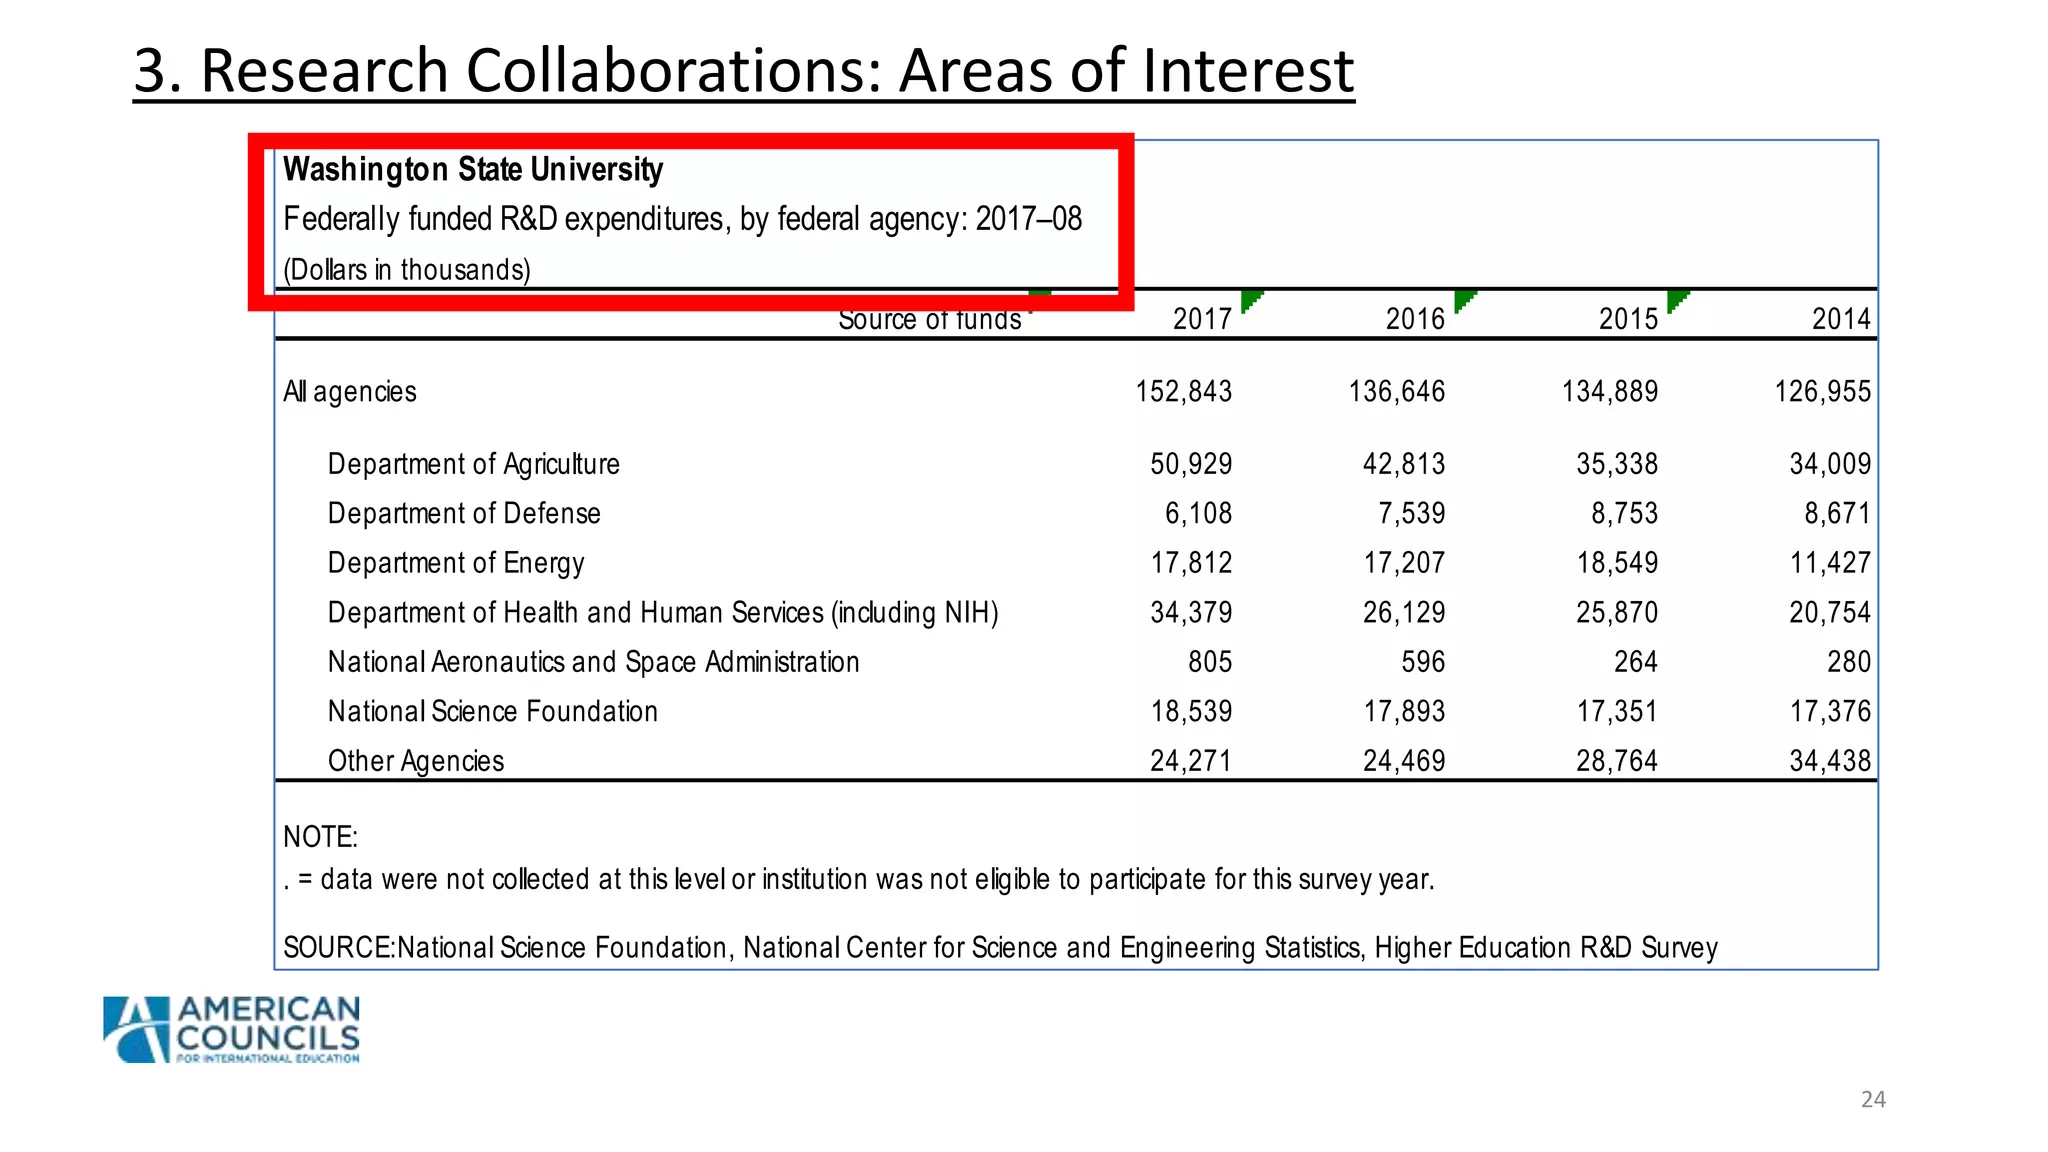
Task: Click NSF 2016 value 17,893
Action: click(1404, 711)
